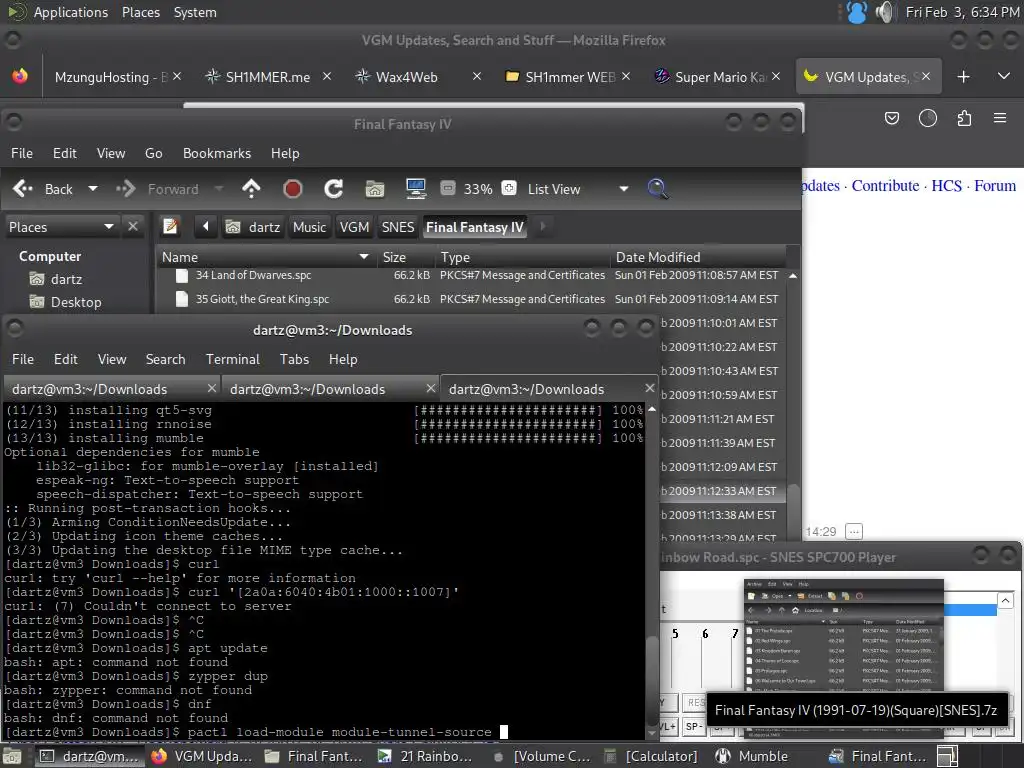The width and height of the screenshot is (1024, 768).
Task: Open the Firefox extensions icon
Action: pos(964,118)
